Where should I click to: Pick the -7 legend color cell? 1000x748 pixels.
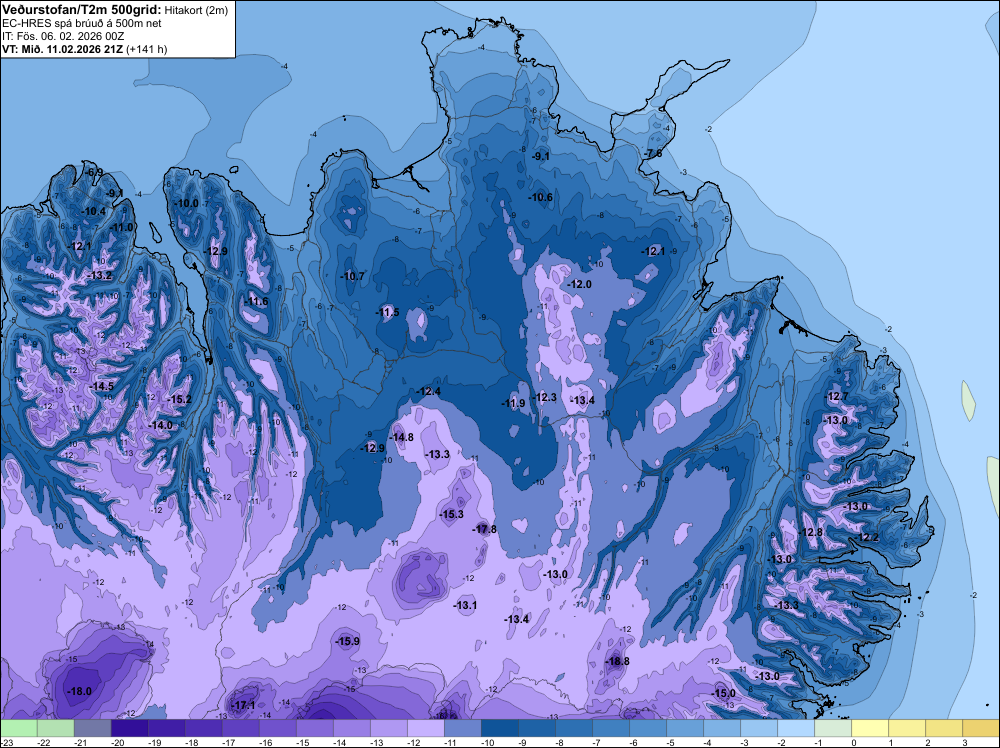(x=610, y=728)
